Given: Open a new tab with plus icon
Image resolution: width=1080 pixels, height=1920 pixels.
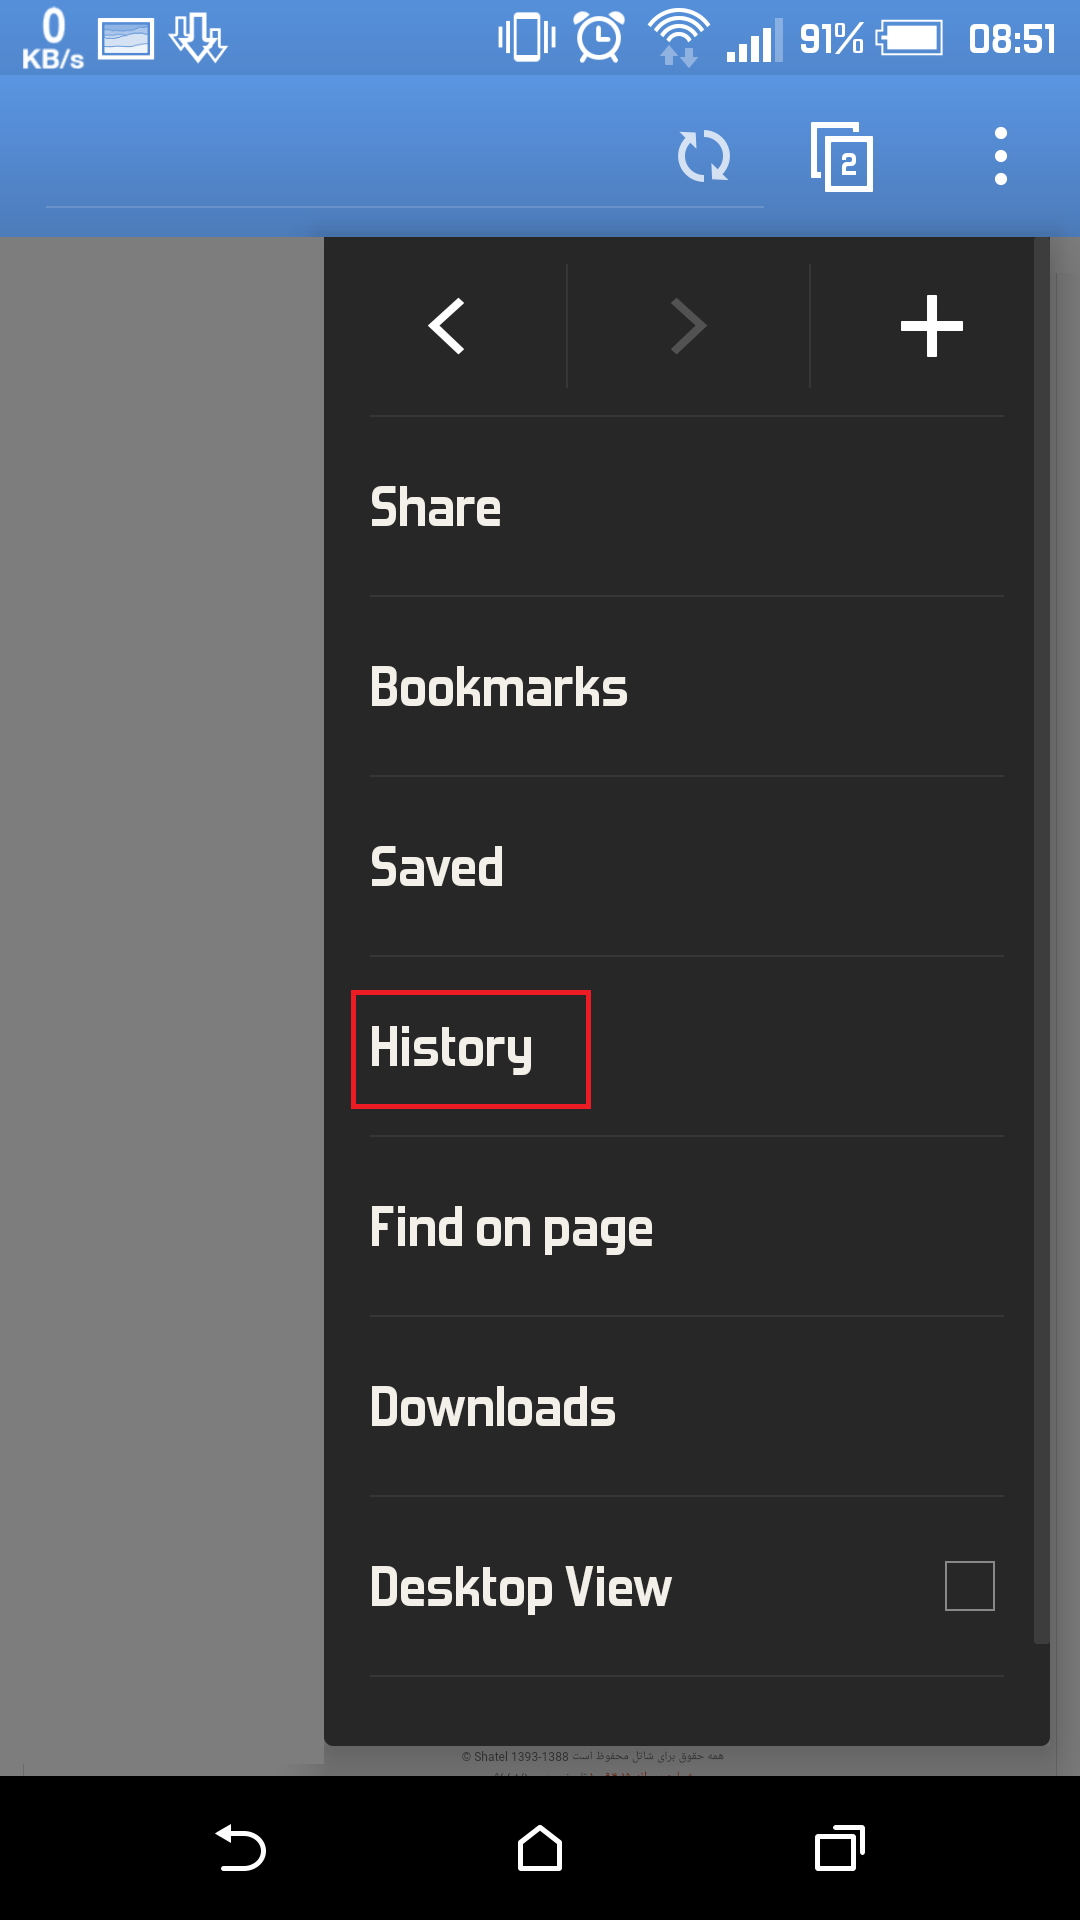Looking at the screenshot, I should pyautogui.click(x=931, y=326).
